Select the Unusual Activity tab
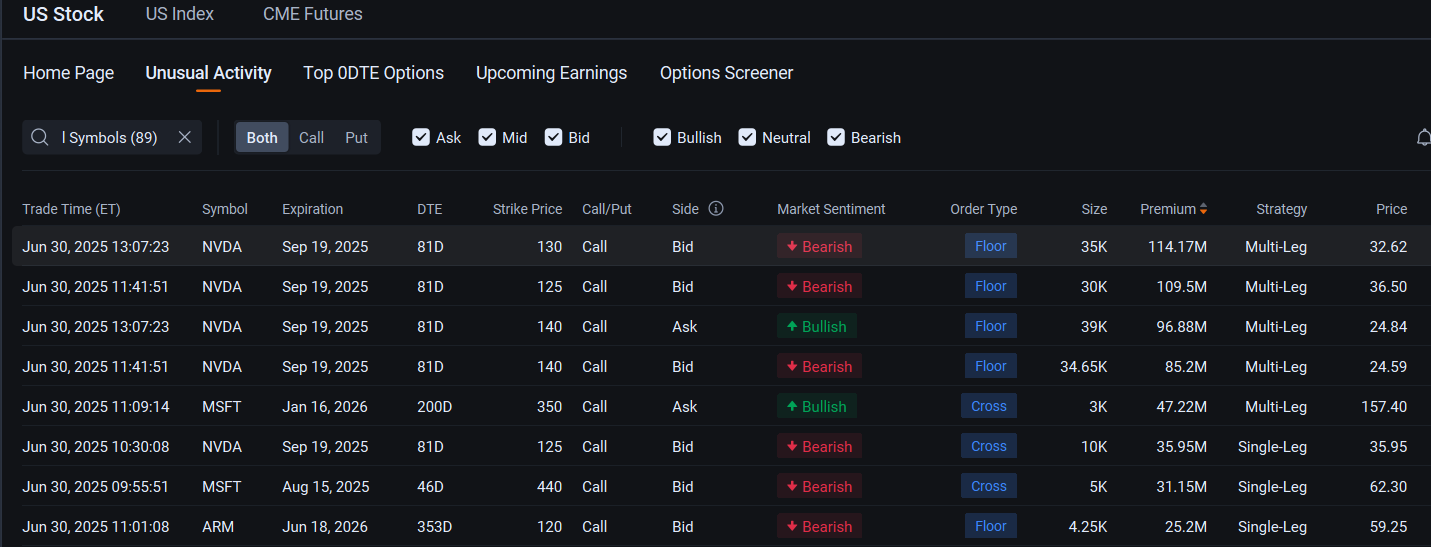Screen dimensions: 1431x547 (x=208, y=73)
